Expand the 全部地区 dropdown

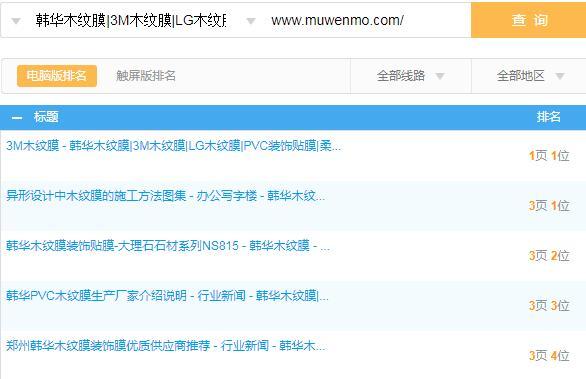click(x=530, y=76)
